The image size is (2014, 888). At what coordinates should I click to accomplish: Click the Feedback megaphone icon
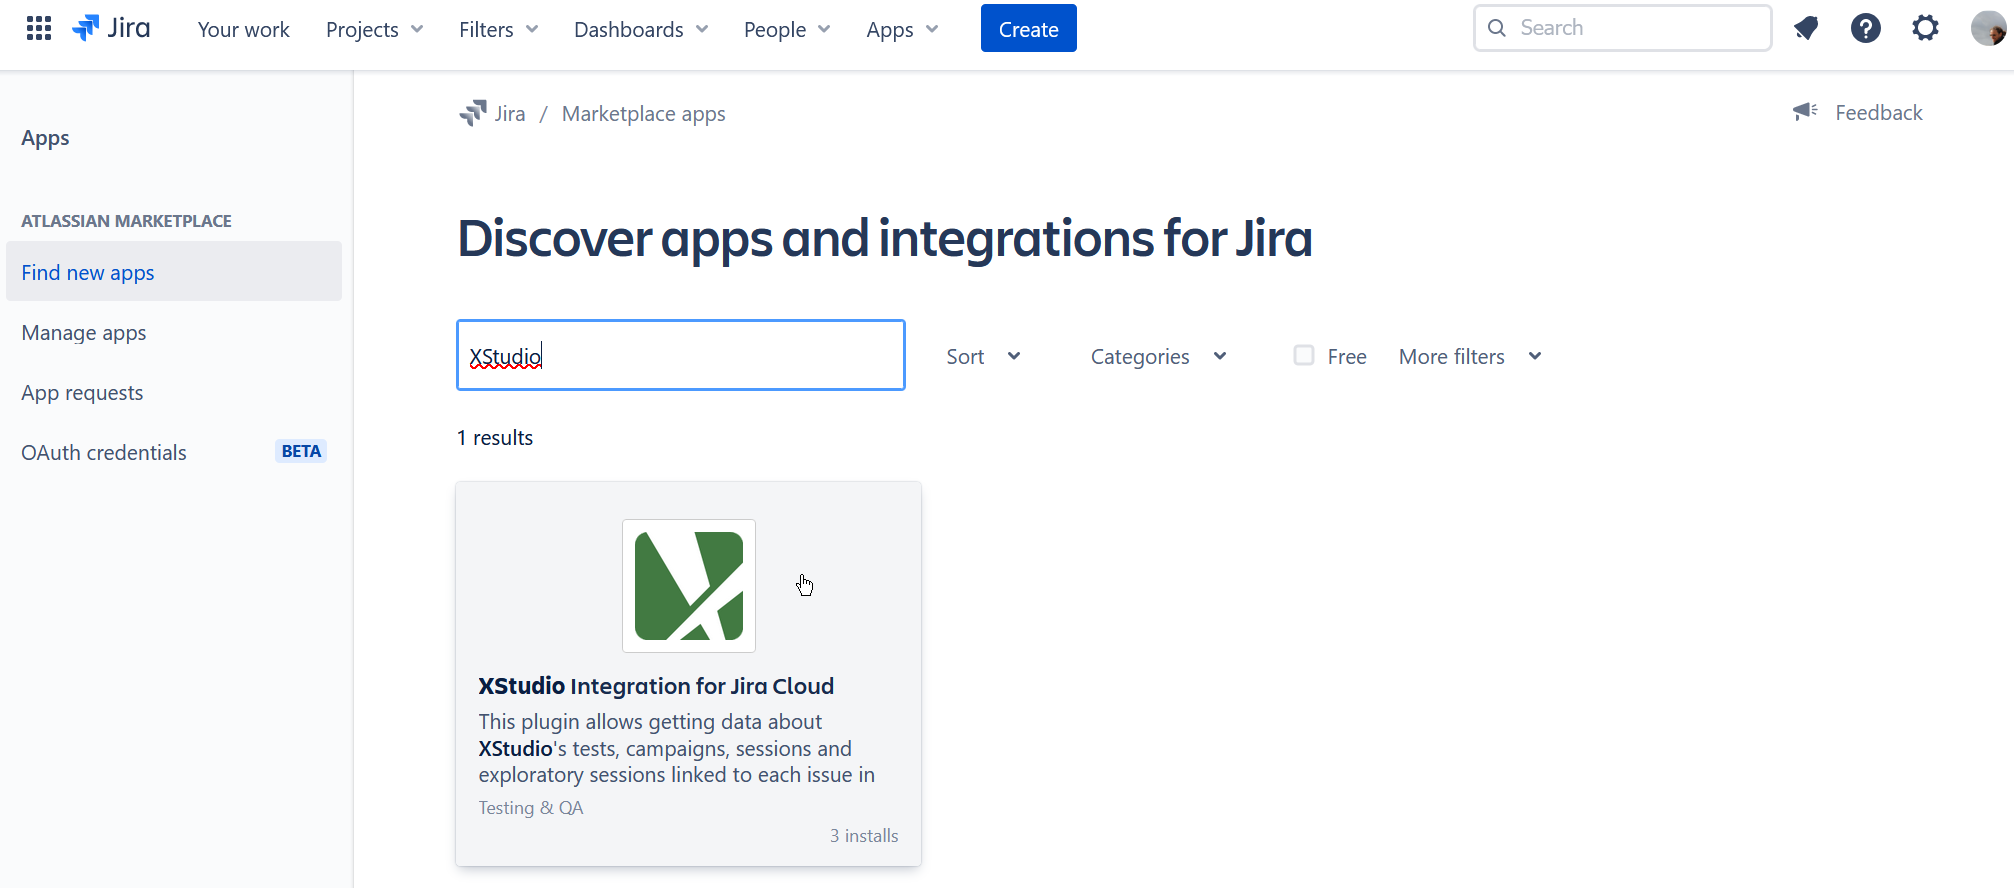(1805, 111)
